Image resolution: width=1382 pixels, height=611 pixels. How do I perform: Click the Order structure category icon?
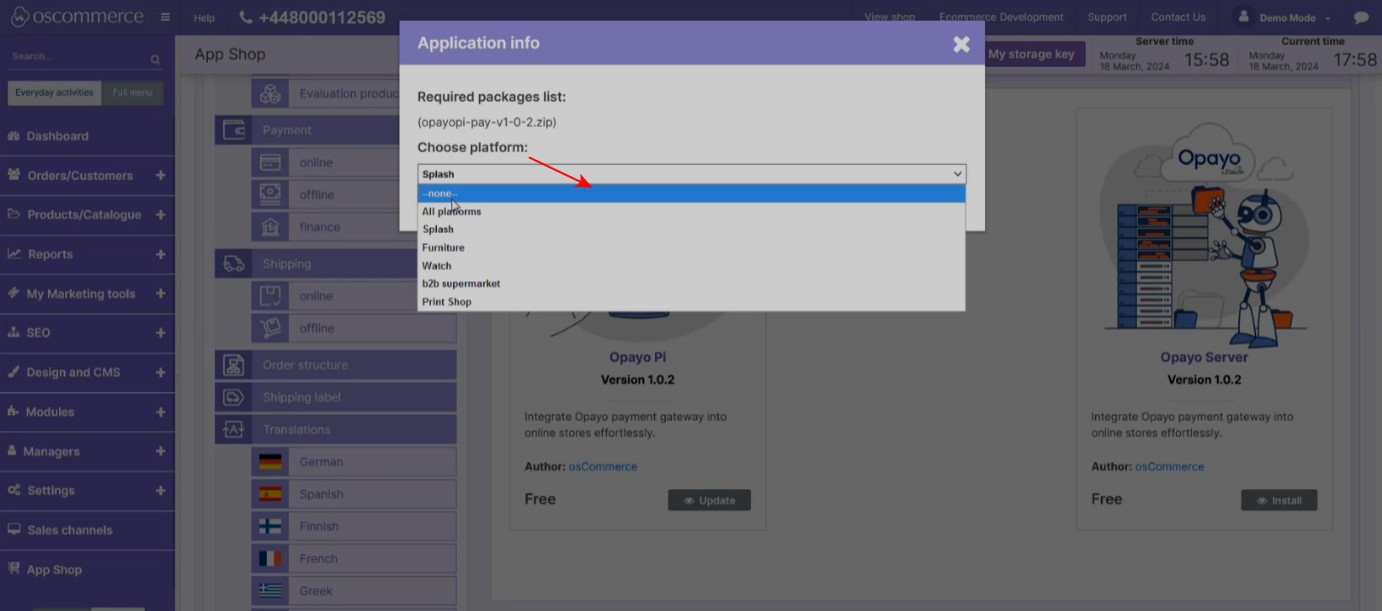tap(234, 365)
